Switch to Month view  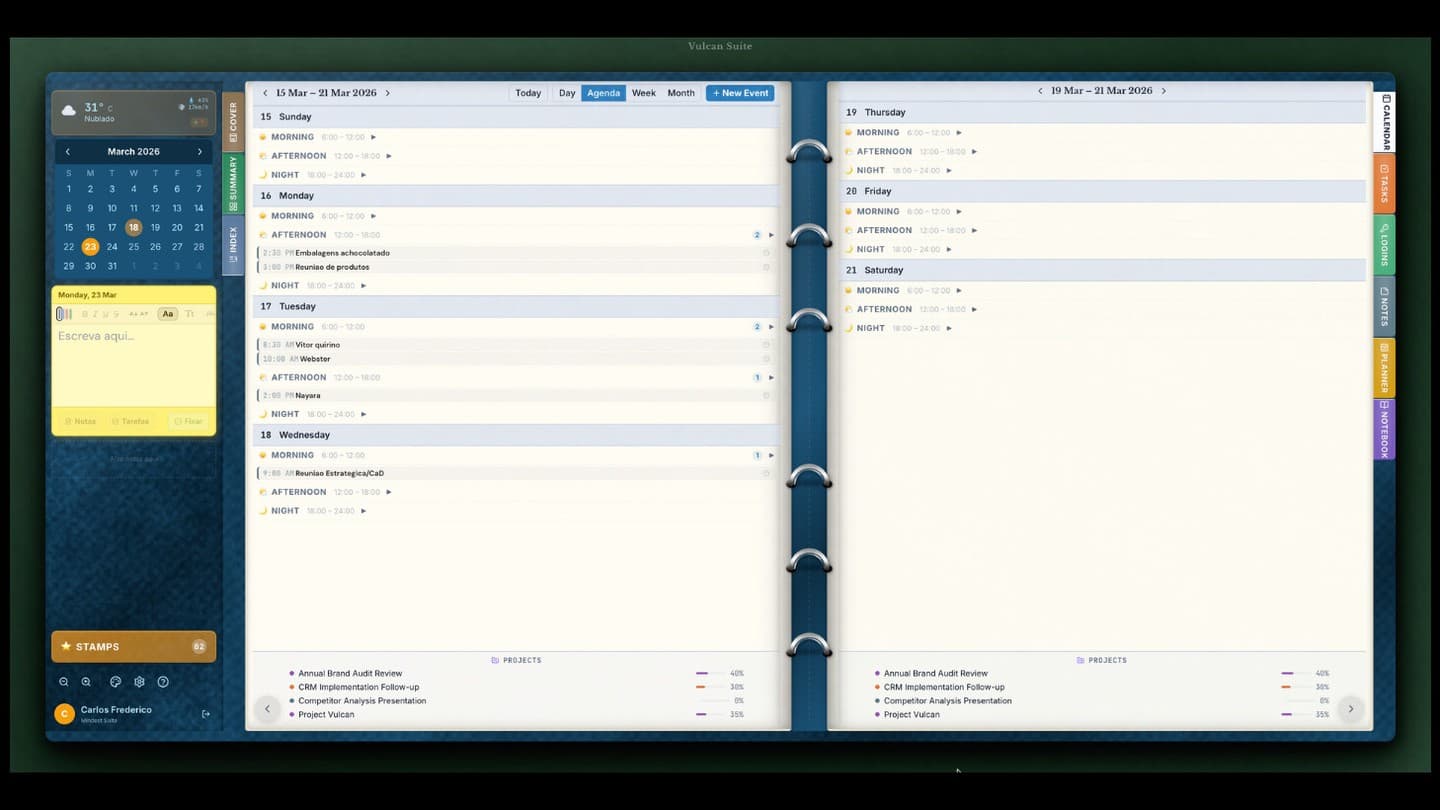pyautogui.click(x=681, y=93)
